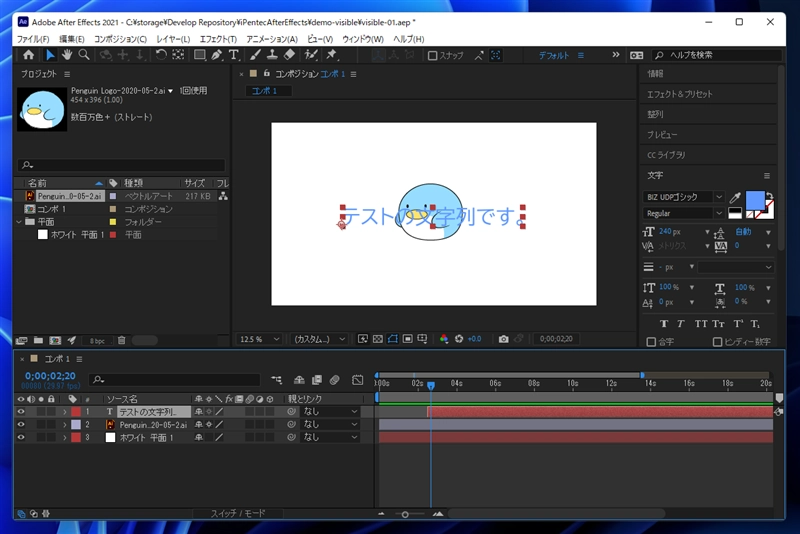Toggle mask and shape path visibility in viewer

click(x=392, y=339)
